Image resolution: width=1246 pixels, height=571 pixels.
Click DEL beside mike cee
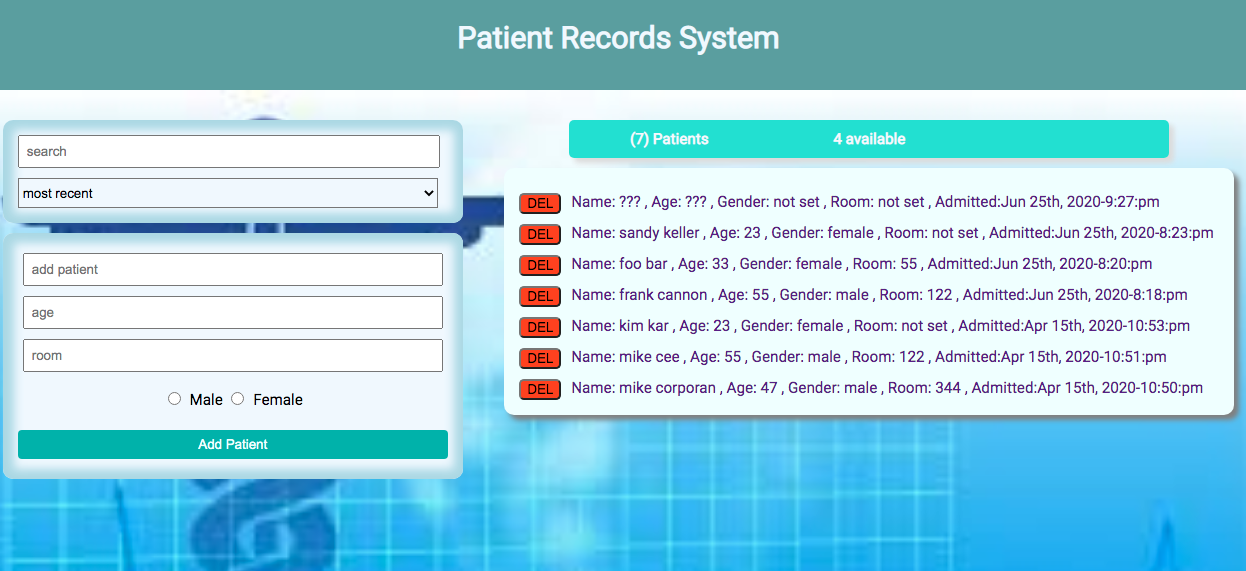pyautogui.click(x=540, y=358)
